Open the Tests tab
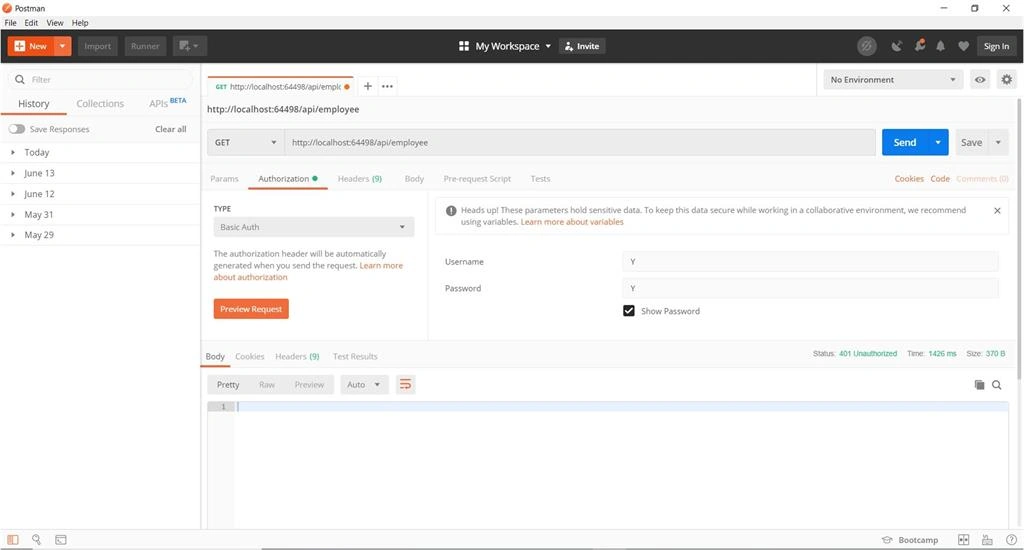Viewport: 1024px width, 550px height. point(540,179)
